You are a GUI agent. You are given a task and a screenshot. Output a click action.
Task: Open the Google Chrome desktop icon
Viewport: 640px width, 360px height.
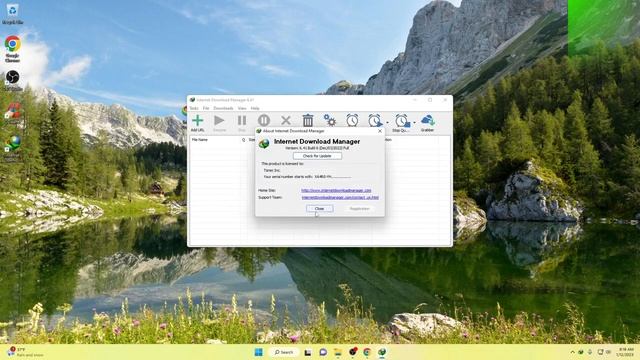point(13,49)
